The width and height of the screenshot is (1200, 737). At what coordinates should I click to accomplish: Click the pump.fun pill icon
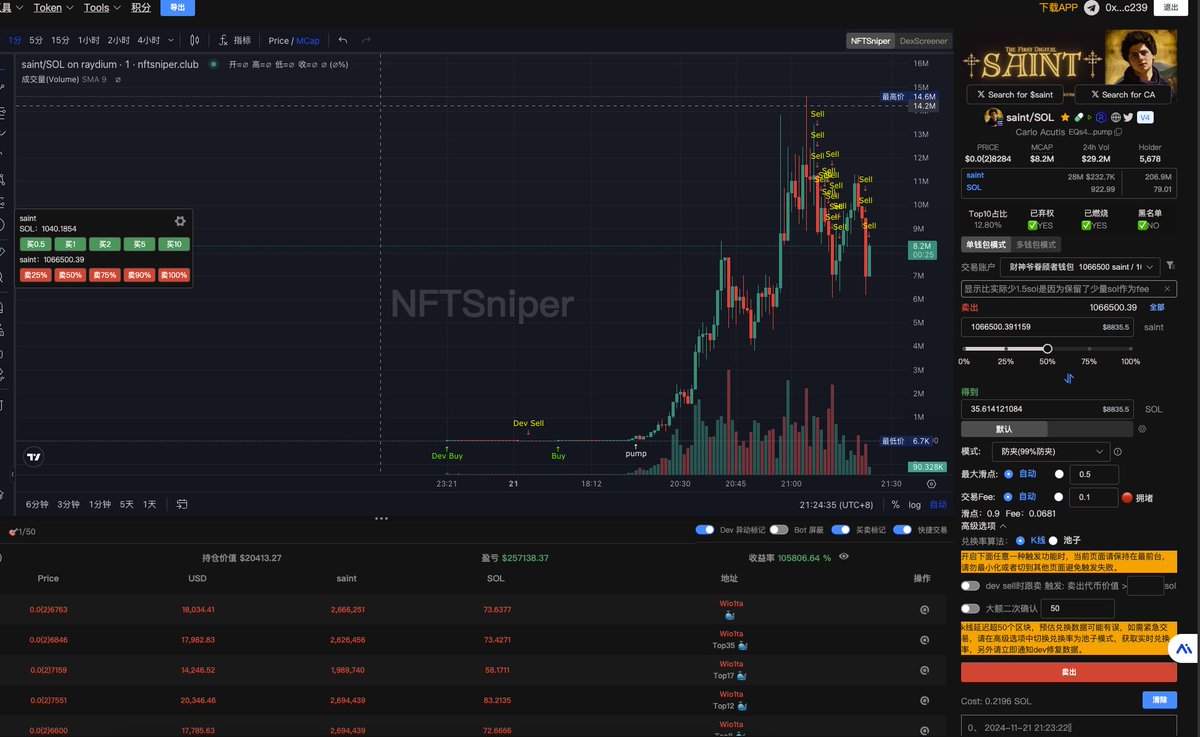[x=1080, y=117]
